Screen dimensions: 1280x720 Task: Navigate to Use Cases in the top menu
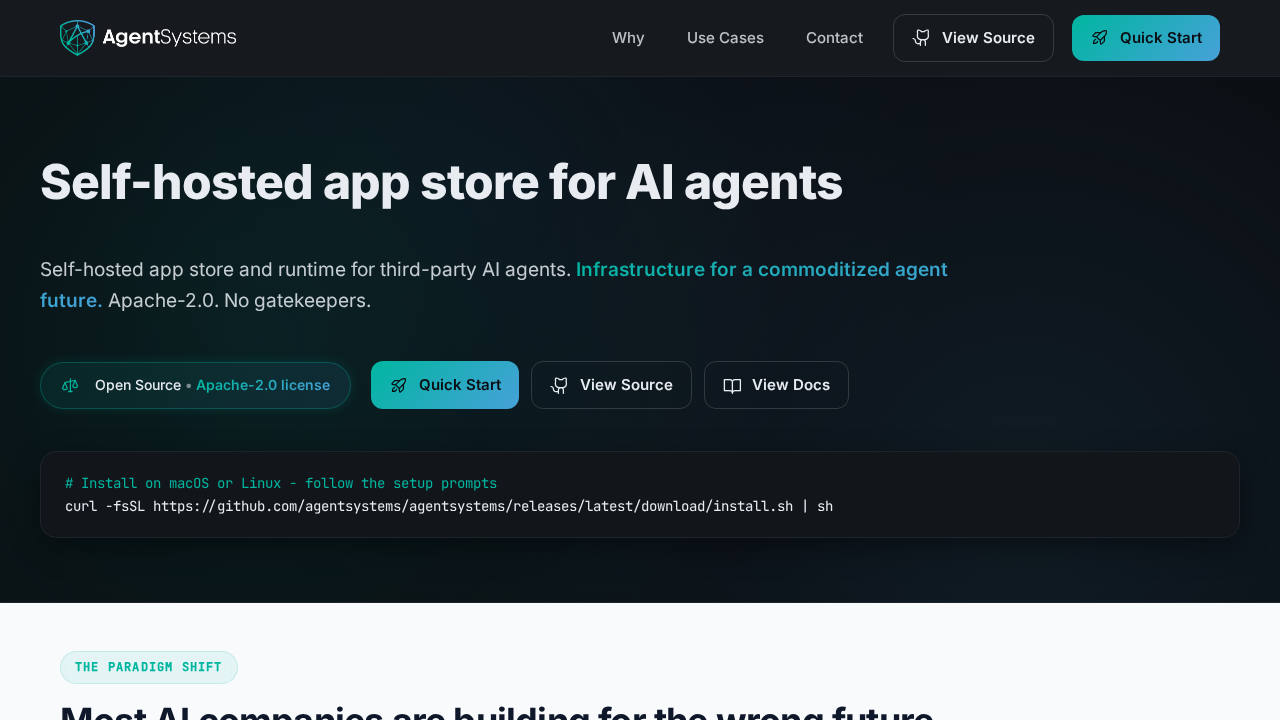(x=725, y=38)
